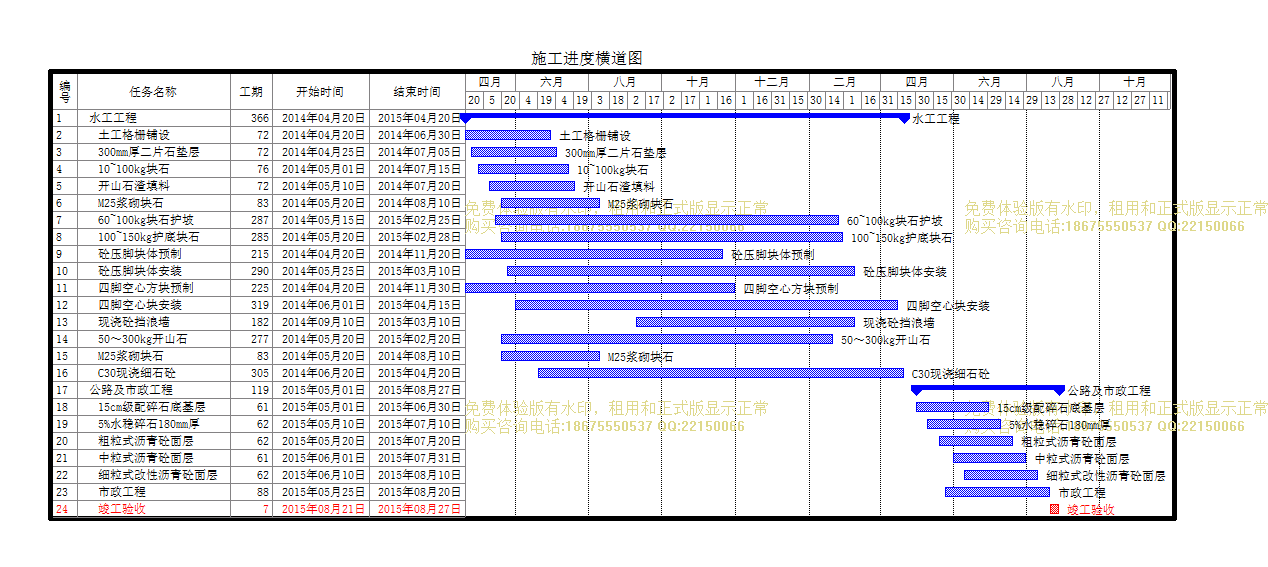Select the 十二月 month header in the timeline
Image resolution: width=1268 pixels, height=567 pixels.
point(772,82)
